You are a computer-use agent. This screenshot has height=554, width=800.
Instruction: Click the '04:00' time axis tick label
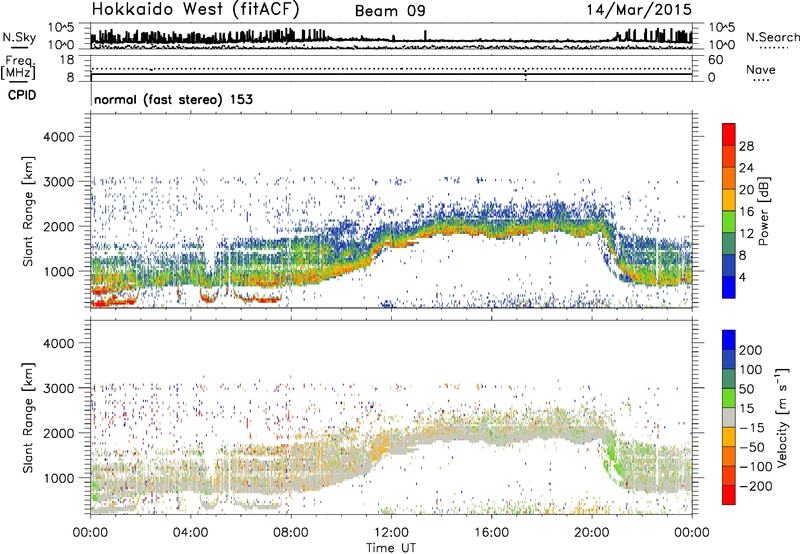point(190,533)
